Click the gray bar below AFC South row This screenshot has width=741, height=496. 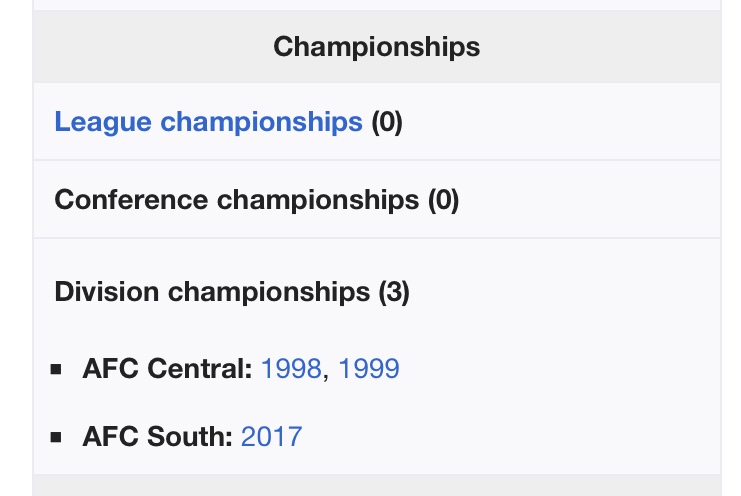pyautogui.click(x=377, y=486)
